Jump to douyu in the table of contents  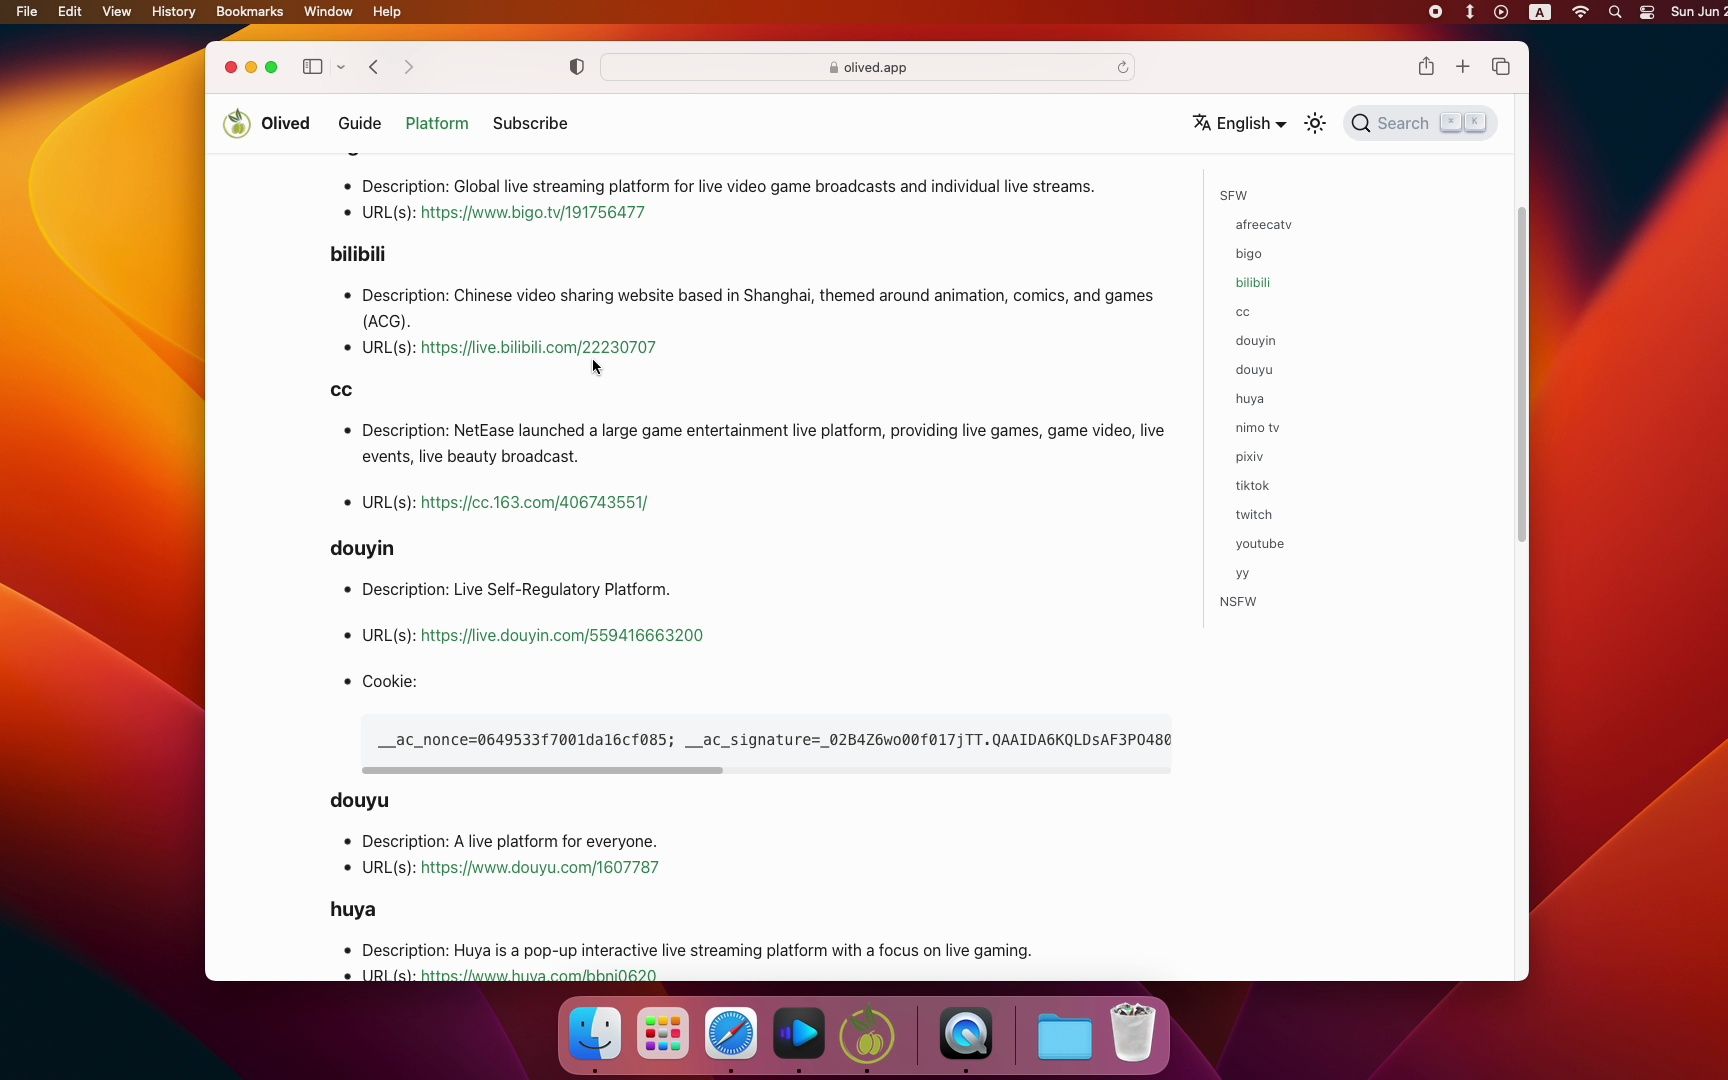[1254, 370]
